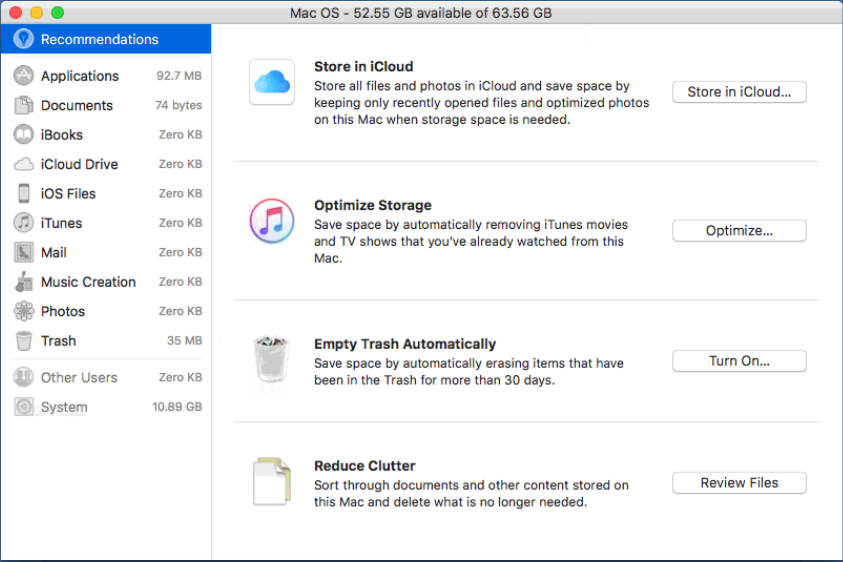Click the iTunes music note sidebar icon
The height and width of the screenshot is (562, 843).
coord(24,223)
